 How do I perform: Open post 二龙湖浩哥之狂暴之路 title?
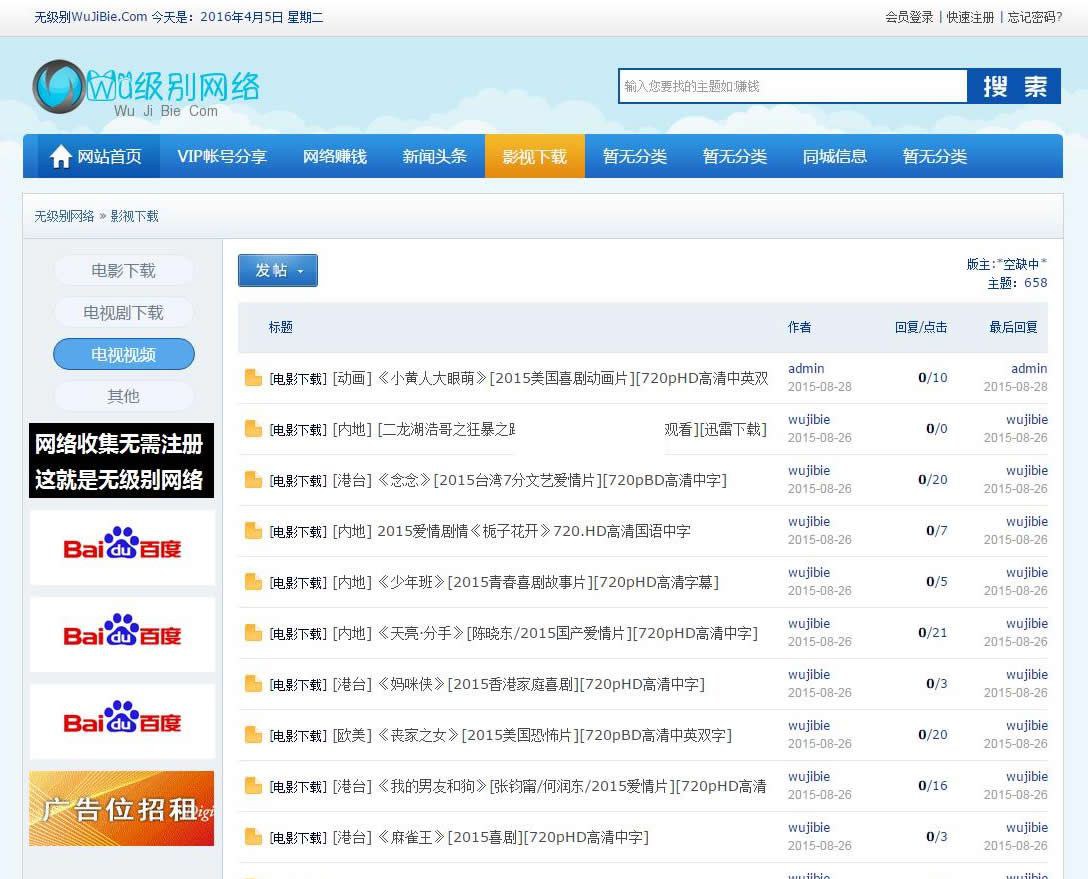click(572, 429)
